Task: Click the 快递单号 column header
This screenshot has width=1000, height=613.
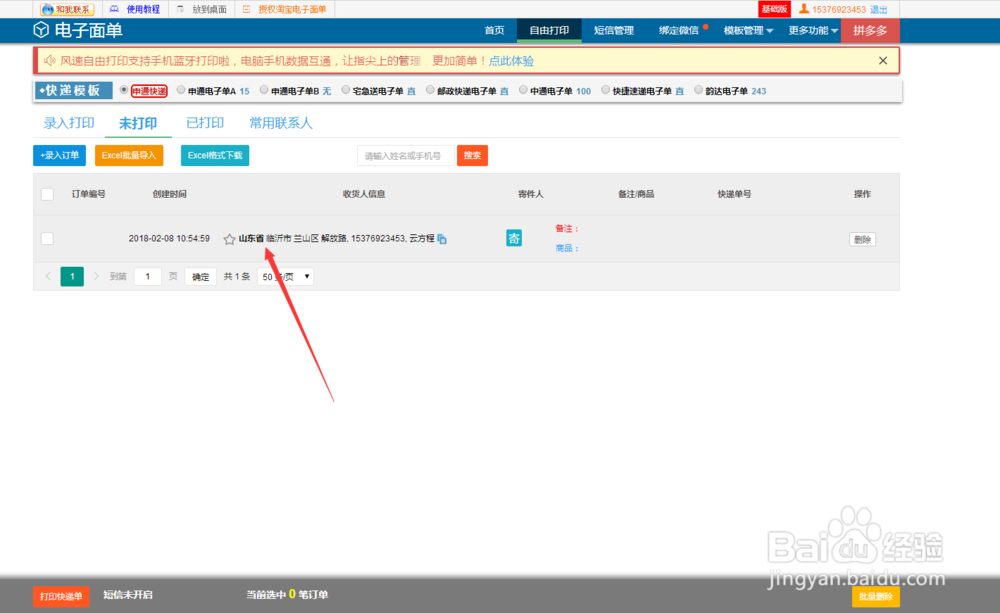Action: click(734, 194)
